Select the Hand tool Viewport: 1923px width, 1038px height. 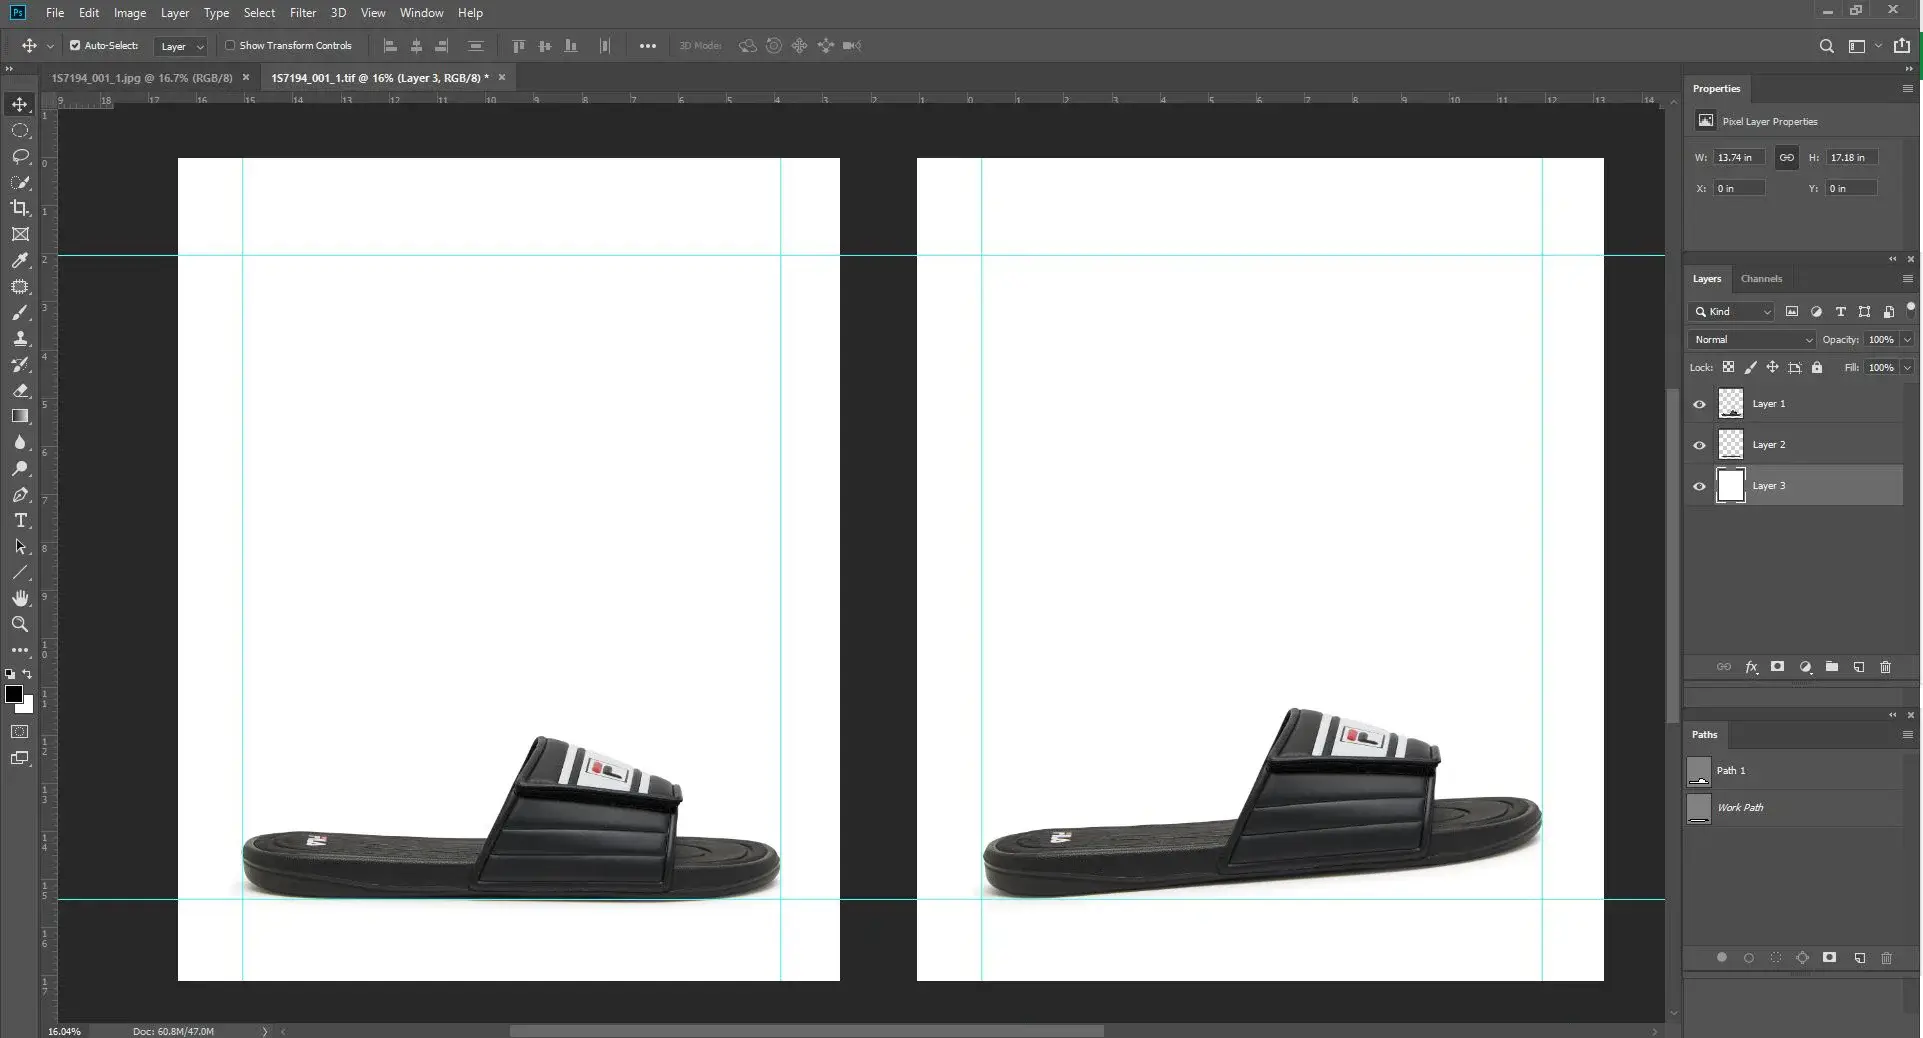coord(20,598)
